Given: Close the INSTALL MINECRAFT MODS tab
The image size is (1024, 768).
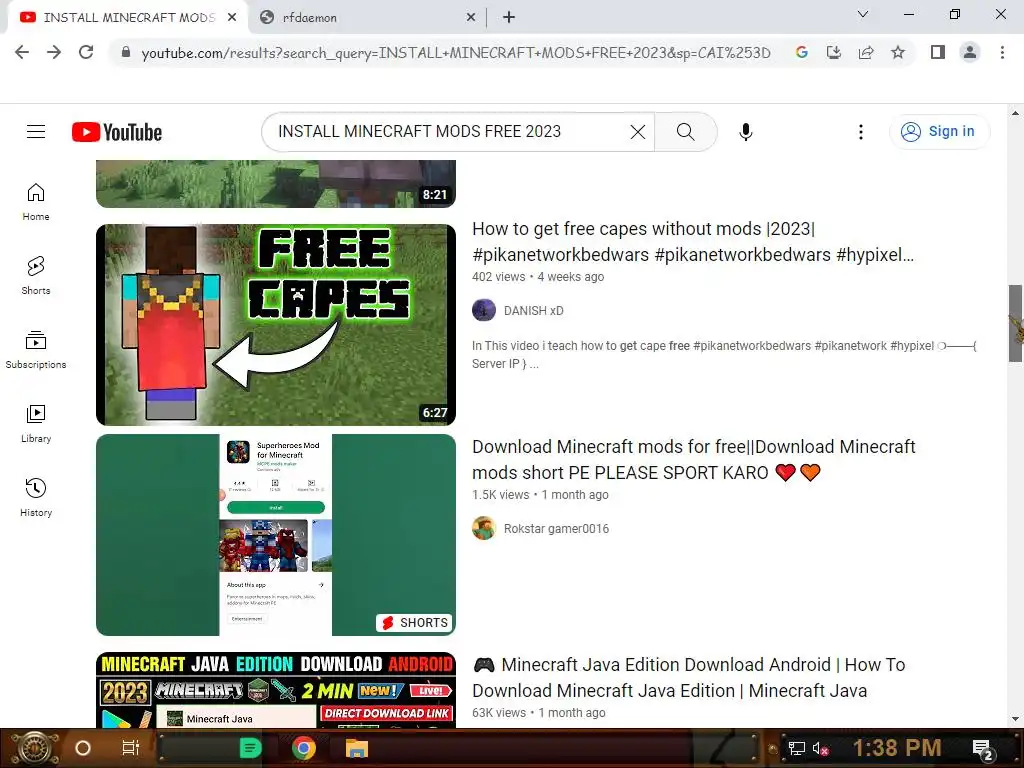Looking at the screenshot, I should [232, 18].
